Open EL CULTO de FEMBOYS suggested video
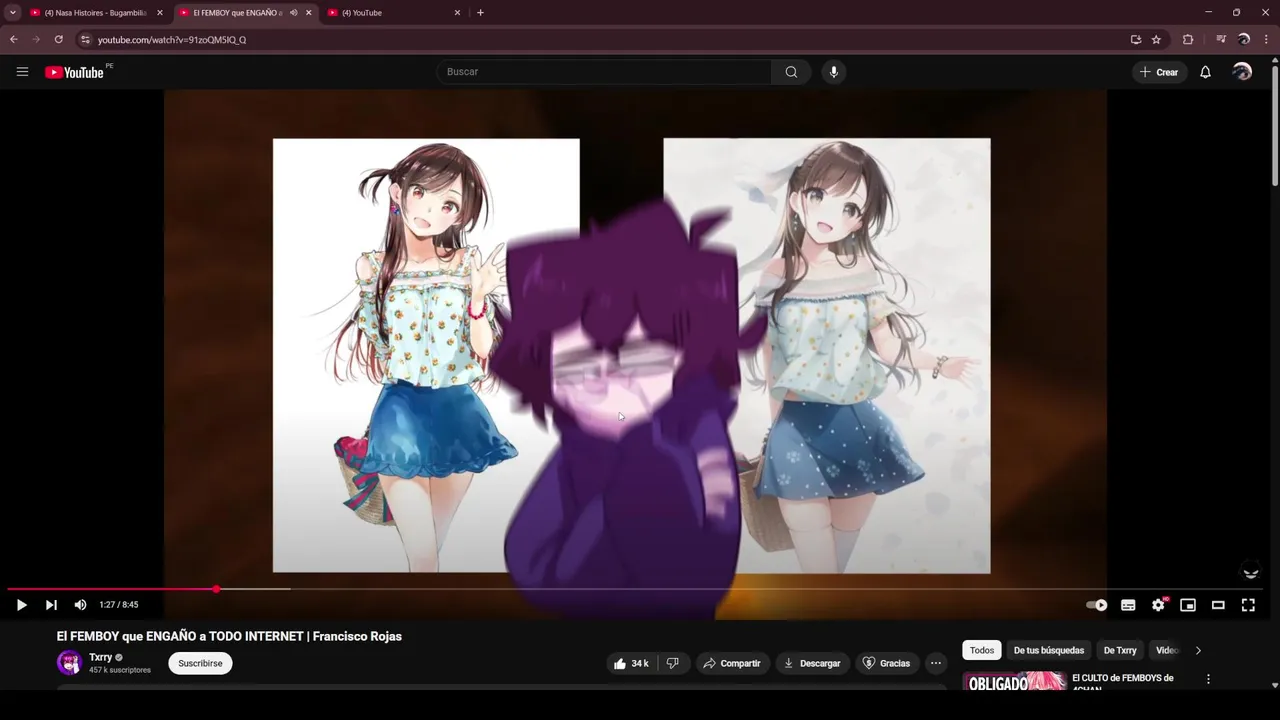 (1122, 682)
